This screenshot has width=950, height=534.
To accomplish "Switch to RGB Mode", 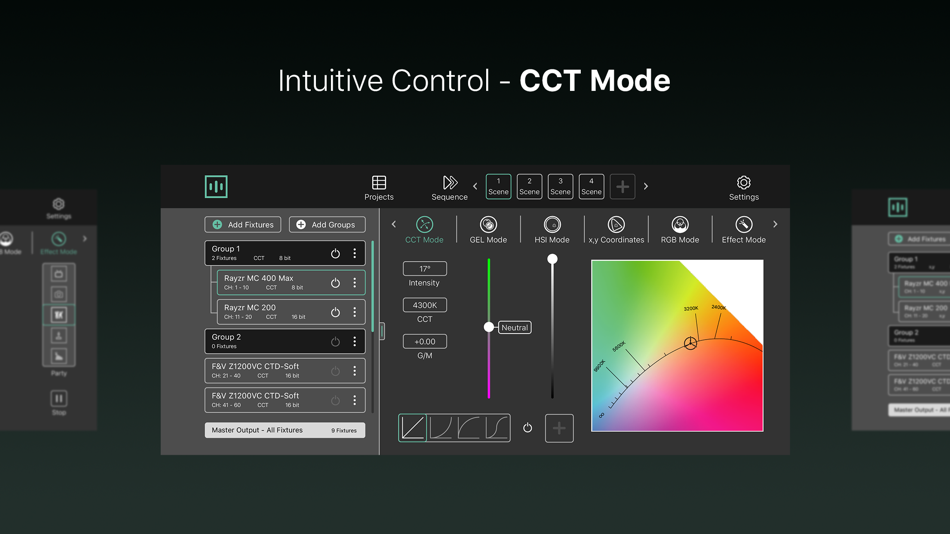I will [x=680, y=230].
